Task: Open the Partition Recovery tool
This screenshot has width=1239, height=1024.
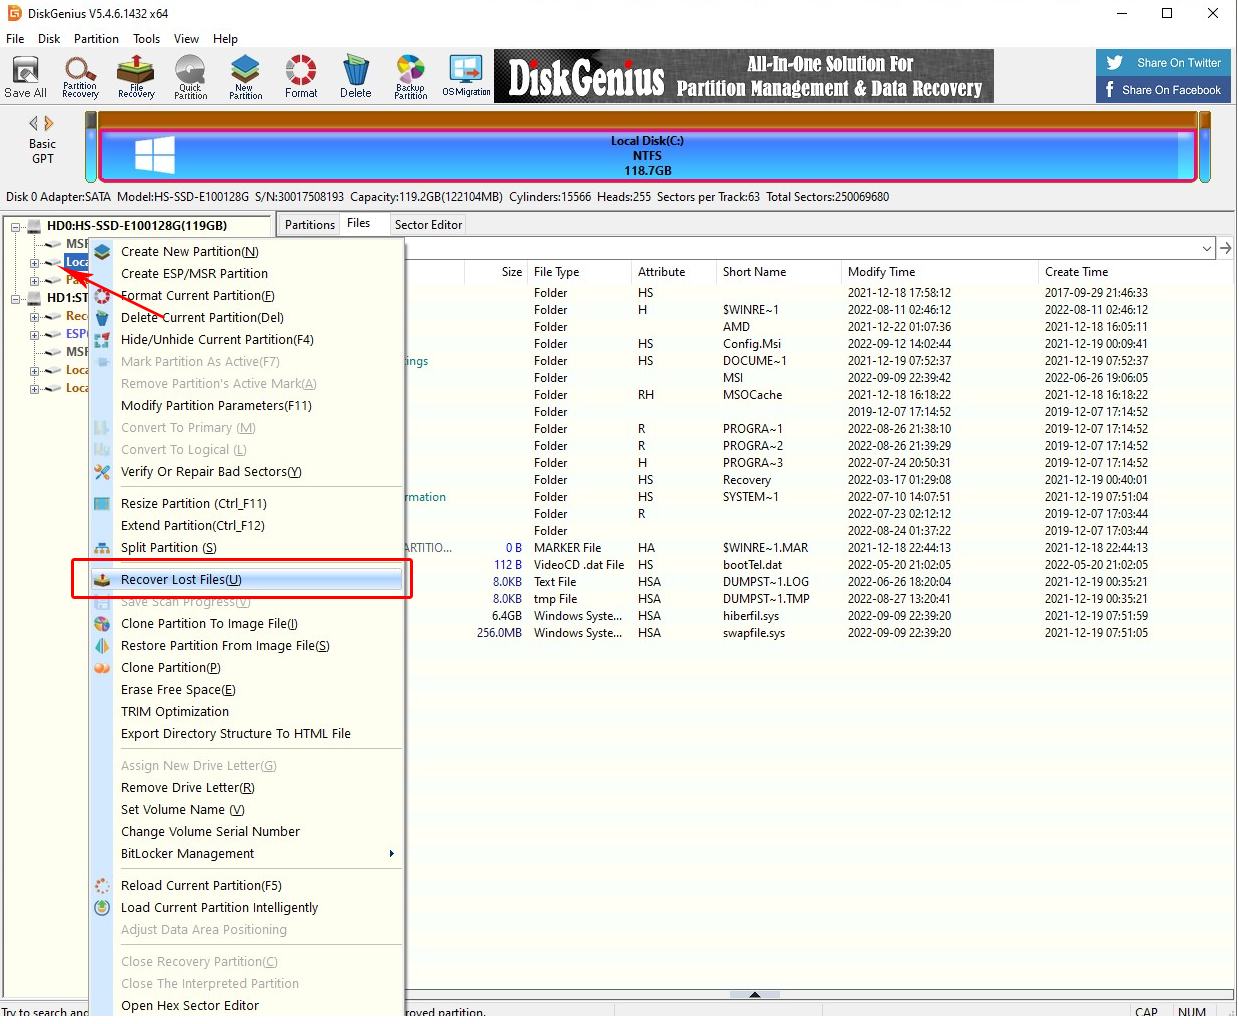Action: (x=80, y=77)
